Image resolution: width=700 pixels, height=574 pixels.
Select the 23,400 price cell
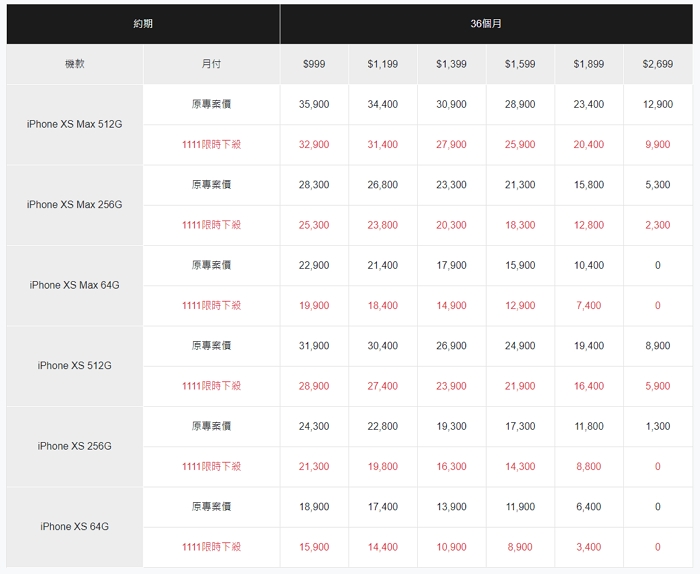[x=589, y=104]
